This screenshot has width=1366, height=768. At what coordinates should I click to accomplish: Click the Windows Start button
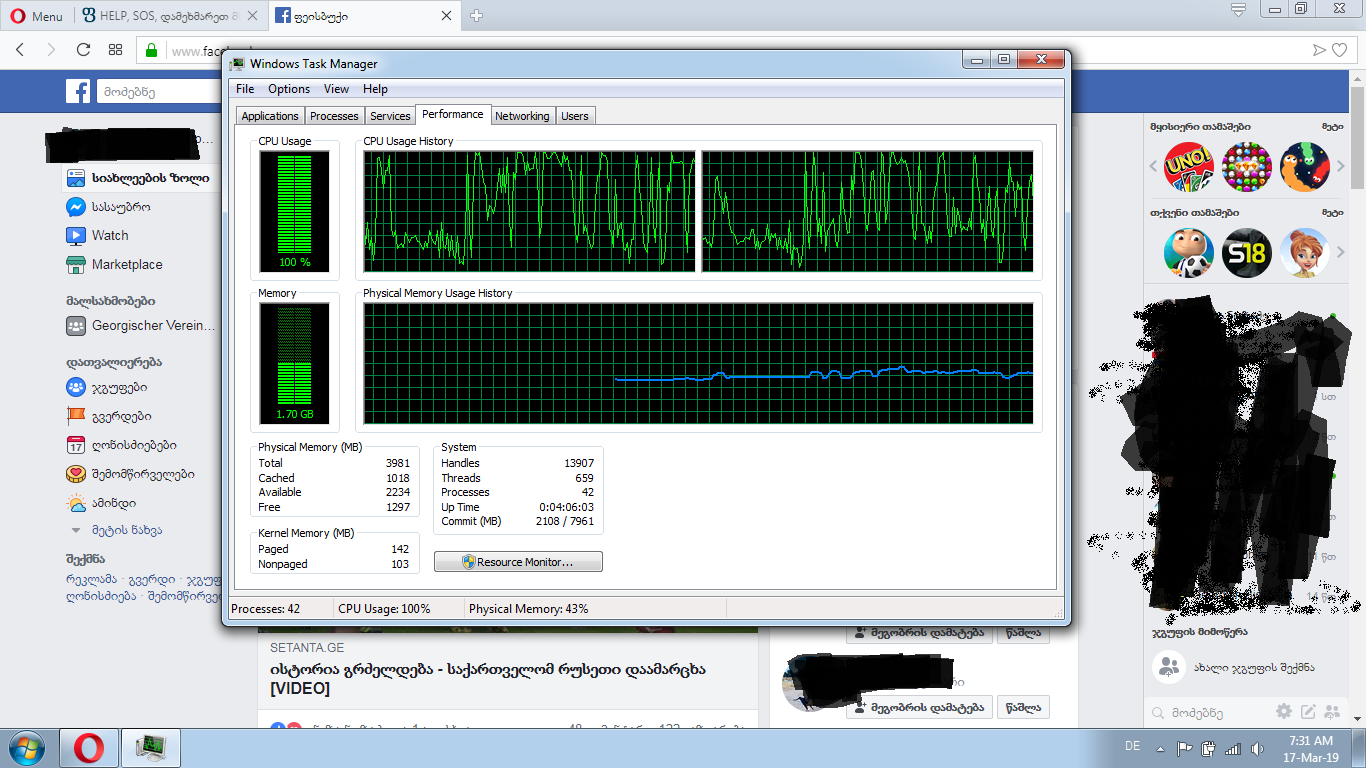click(x=25, y=748)
